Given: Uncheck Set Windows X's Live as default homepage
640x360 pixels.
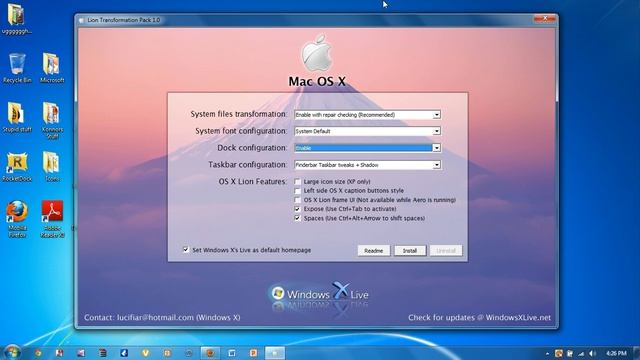Looking at the screenshot, I should click(x=186, y=250).
